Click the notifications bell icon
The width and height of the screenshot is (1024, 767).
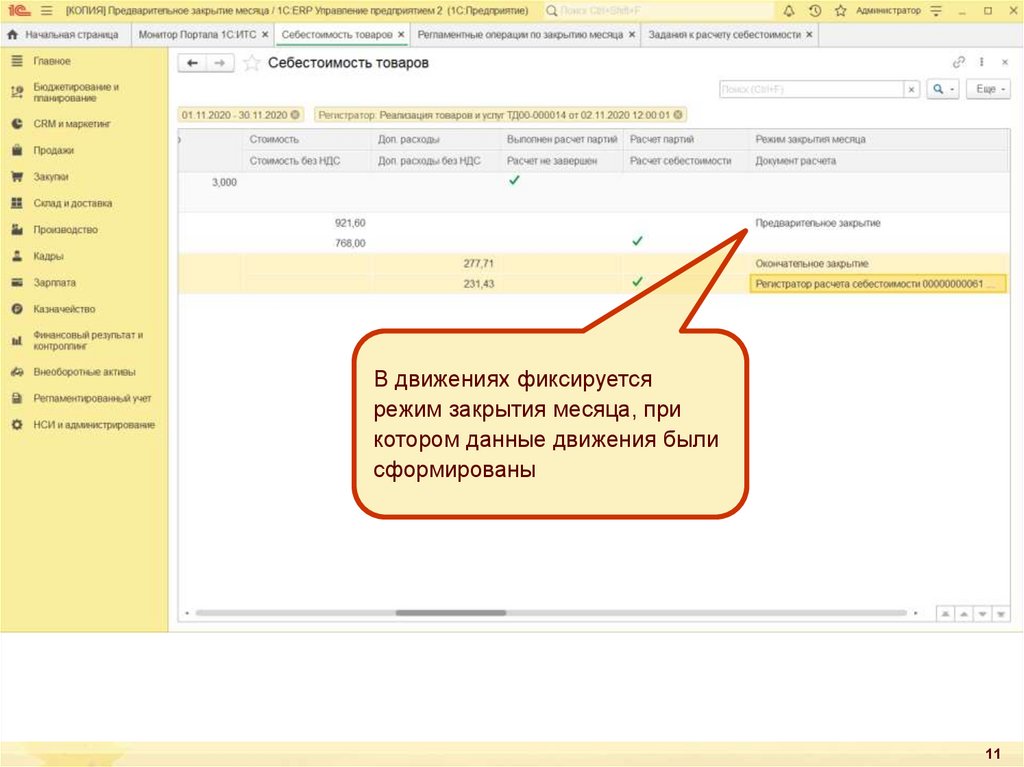click(x=790, y=11)
